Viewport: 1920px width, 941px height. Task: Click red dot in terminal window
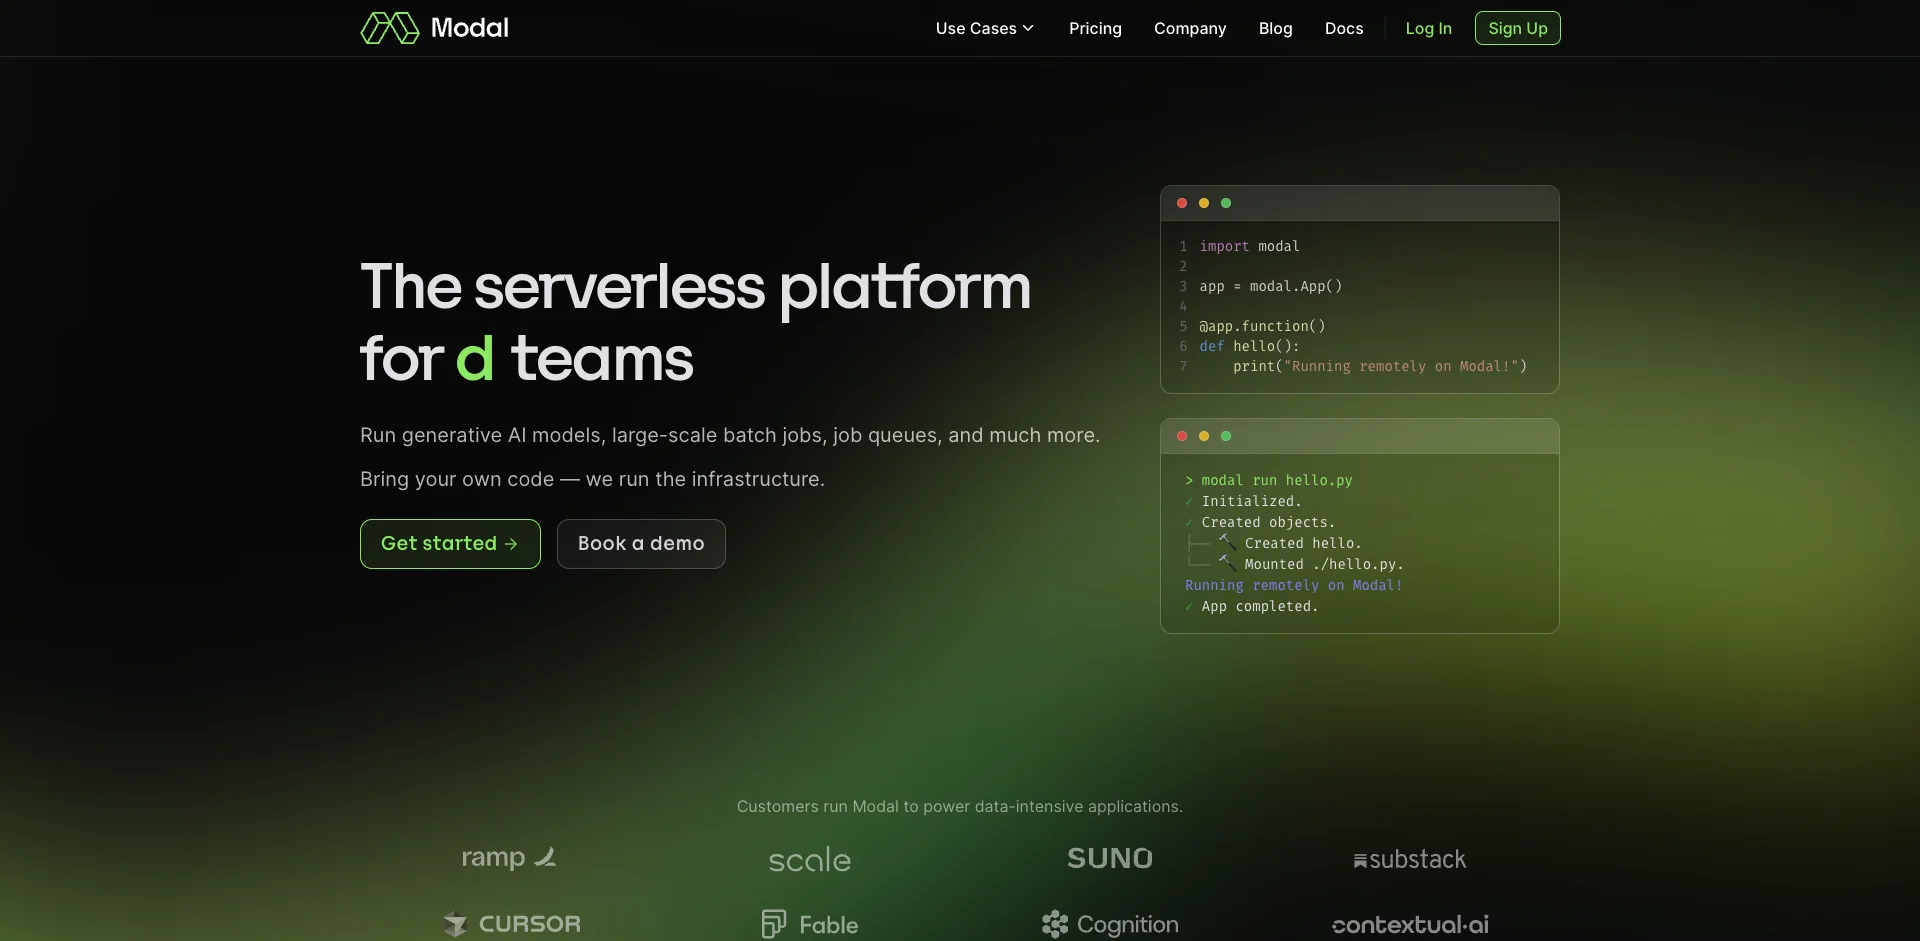pyautogui.click(x=1182, y=436)
